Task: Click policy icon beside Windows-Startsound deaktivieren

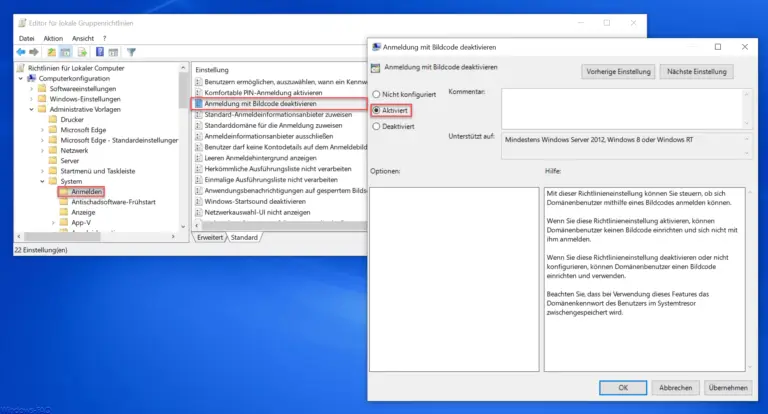Action: coord(198,201)
